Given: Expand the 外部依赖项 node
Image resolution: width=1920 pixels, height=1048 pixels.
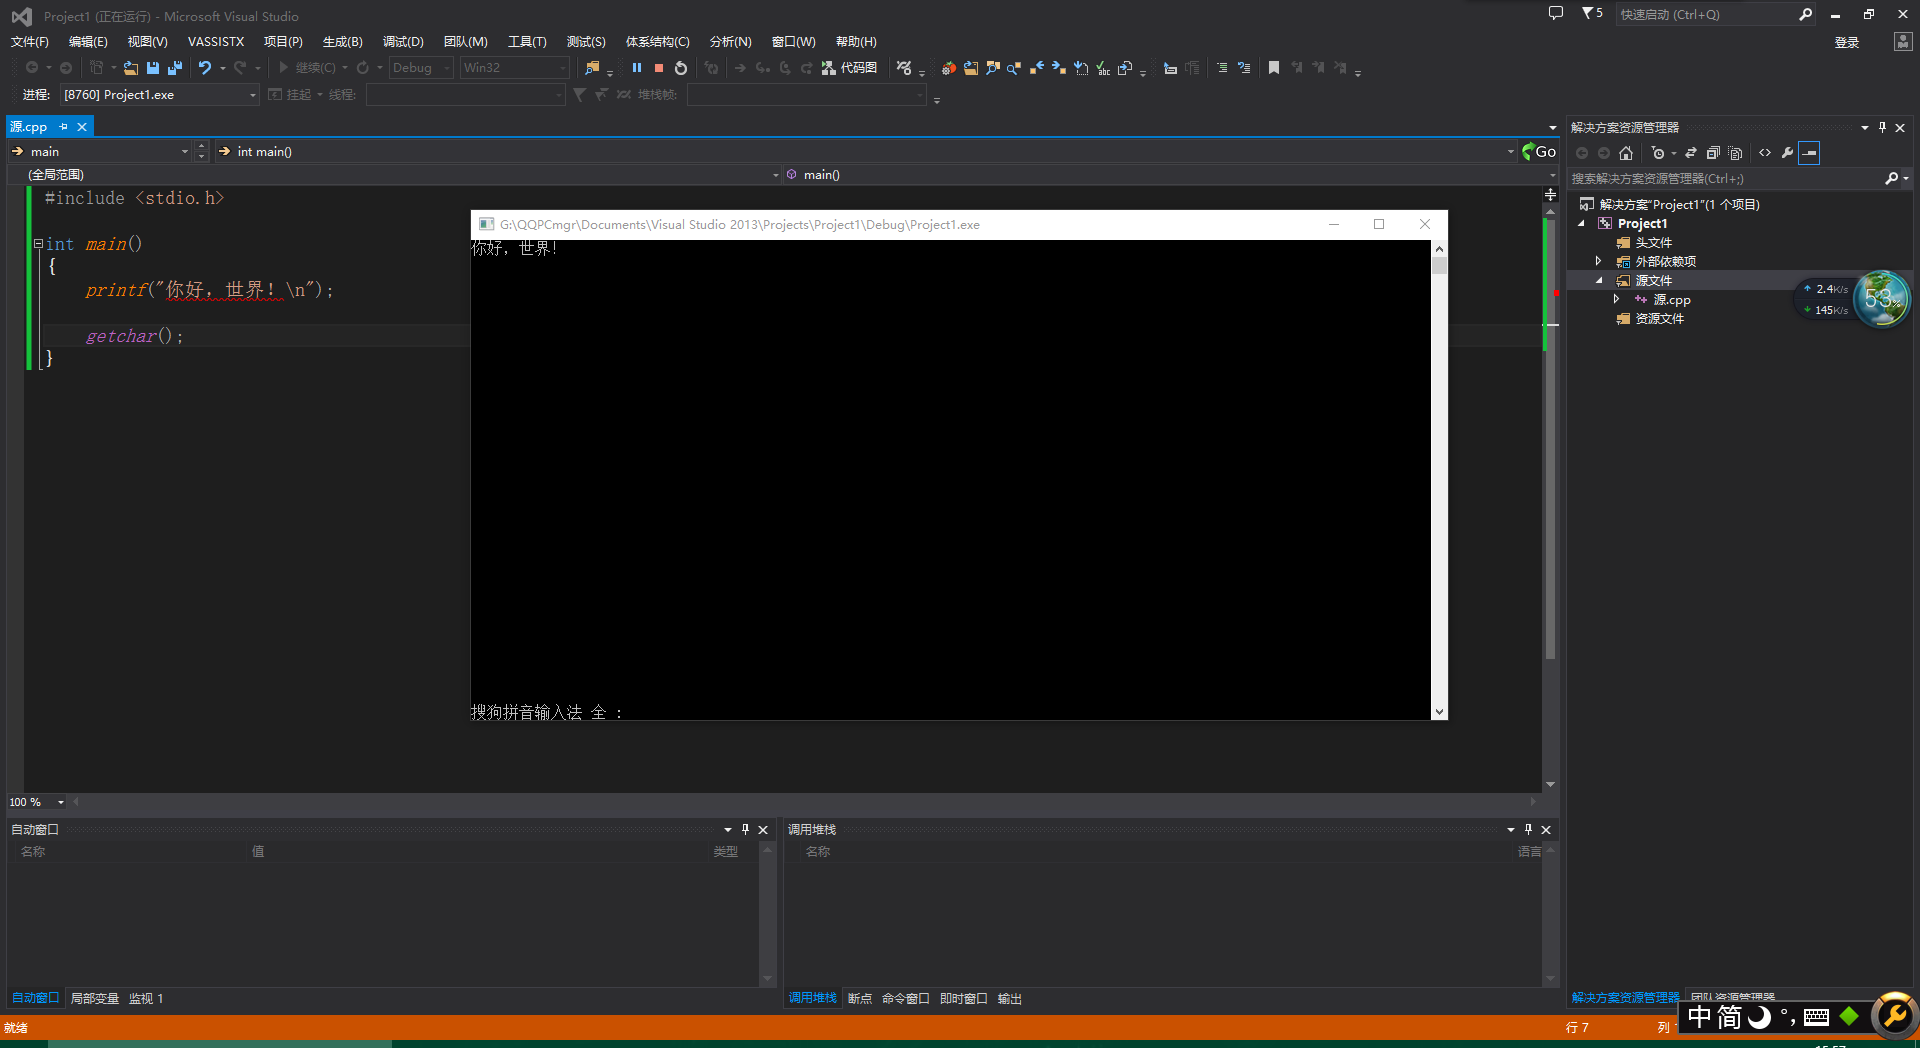Looking at the screenshot, I should pos(1599,261).
